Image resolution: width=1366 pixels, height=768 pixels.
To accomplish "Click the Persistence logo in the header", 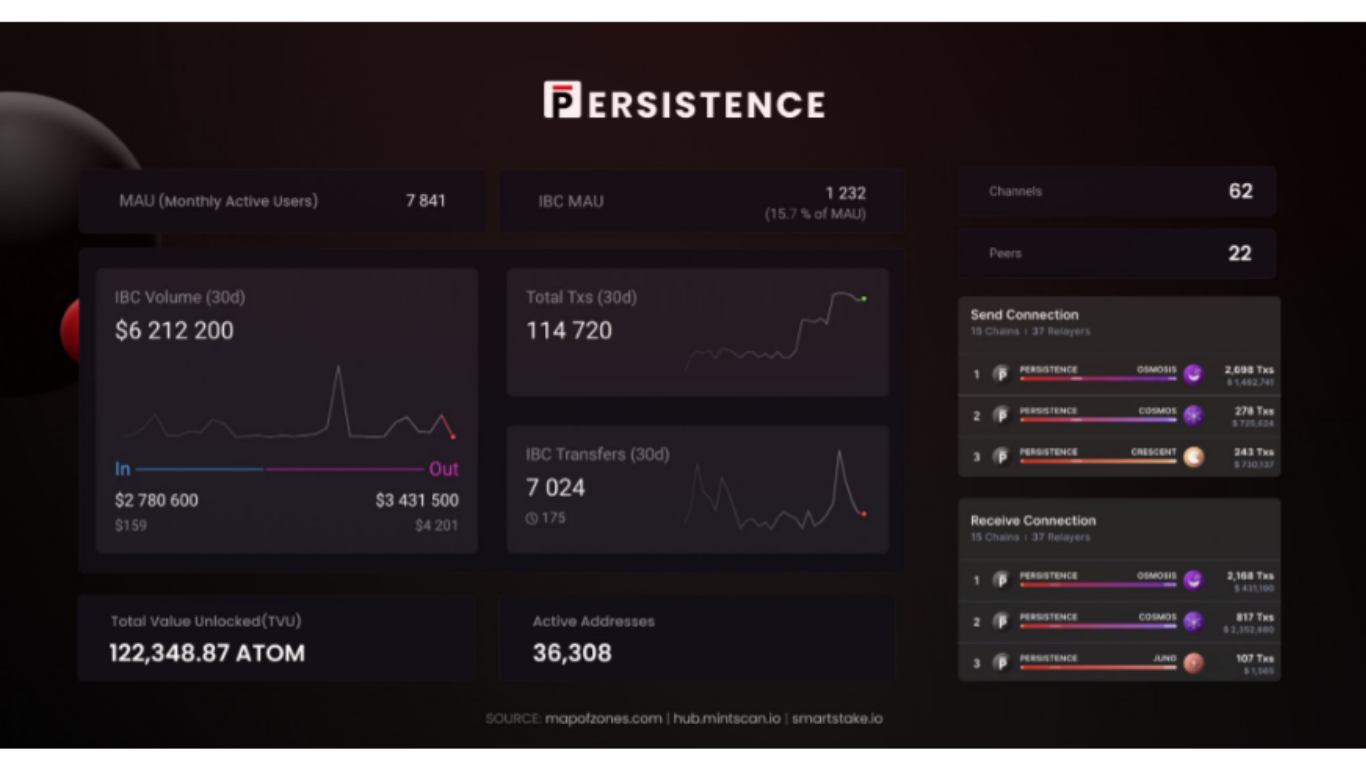I will 684,102.
